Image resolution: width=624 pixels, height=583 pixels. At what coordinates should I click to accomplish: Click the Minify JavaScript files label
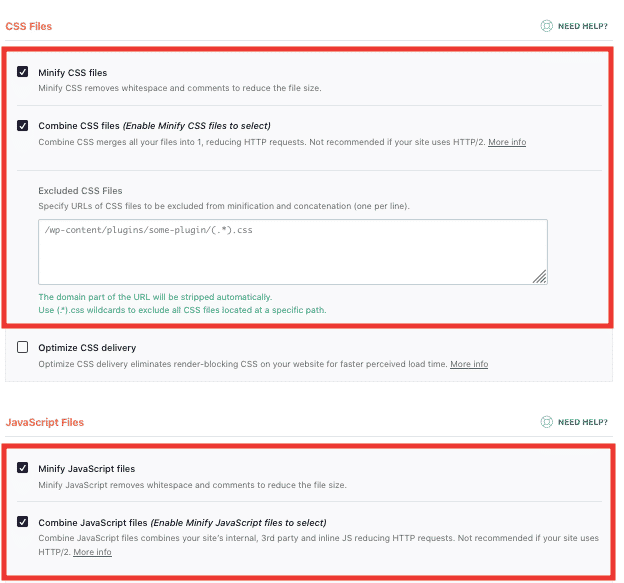coord(87,469)
